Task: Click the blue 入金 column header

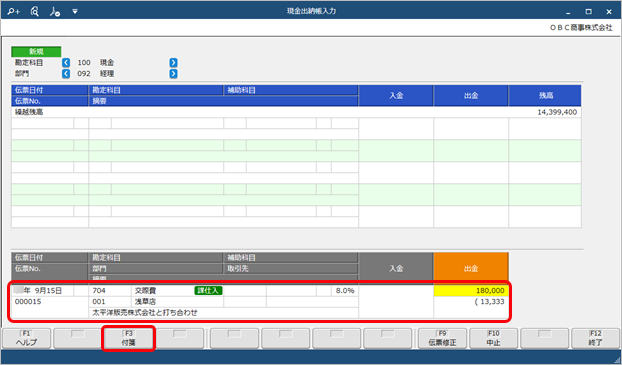Action: pyautogui.click(x=396, y=96)
